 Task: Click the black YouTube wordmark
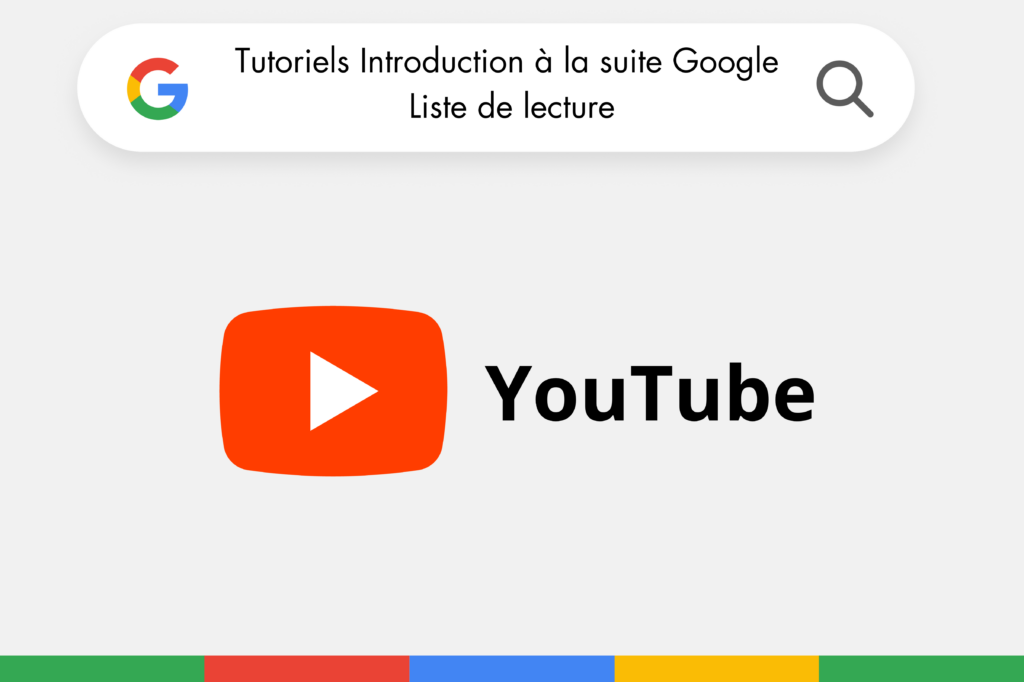click(650, 394)
